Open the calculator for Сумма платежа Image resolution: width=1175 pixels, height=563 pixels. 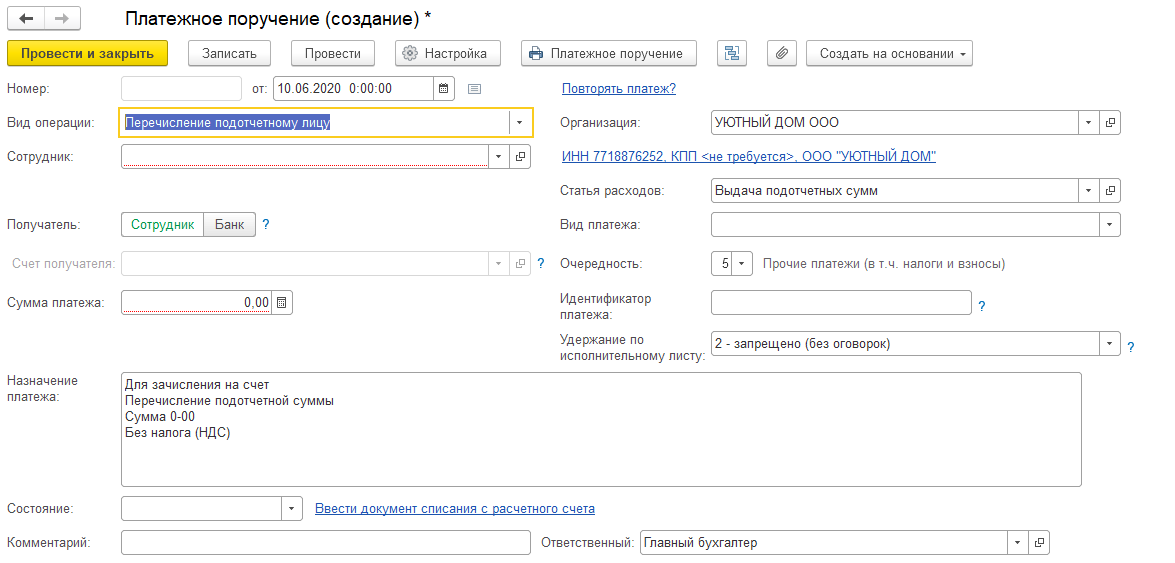pyautogui.click(x=282, y=303)
